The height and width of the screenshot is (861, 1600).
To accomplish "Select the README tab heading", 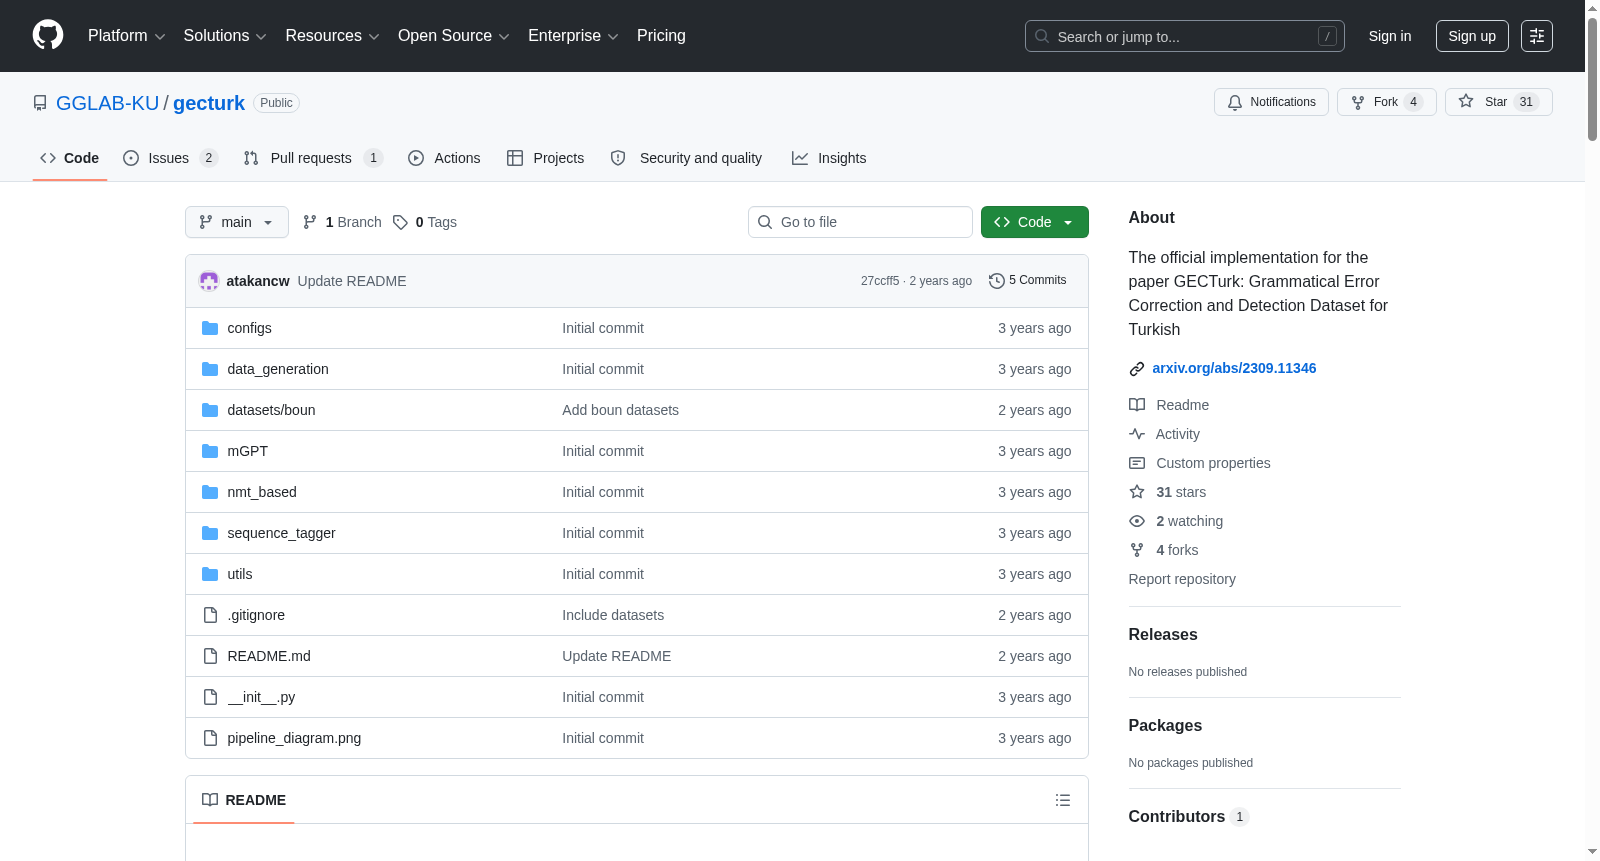I will tap(244, 800).
